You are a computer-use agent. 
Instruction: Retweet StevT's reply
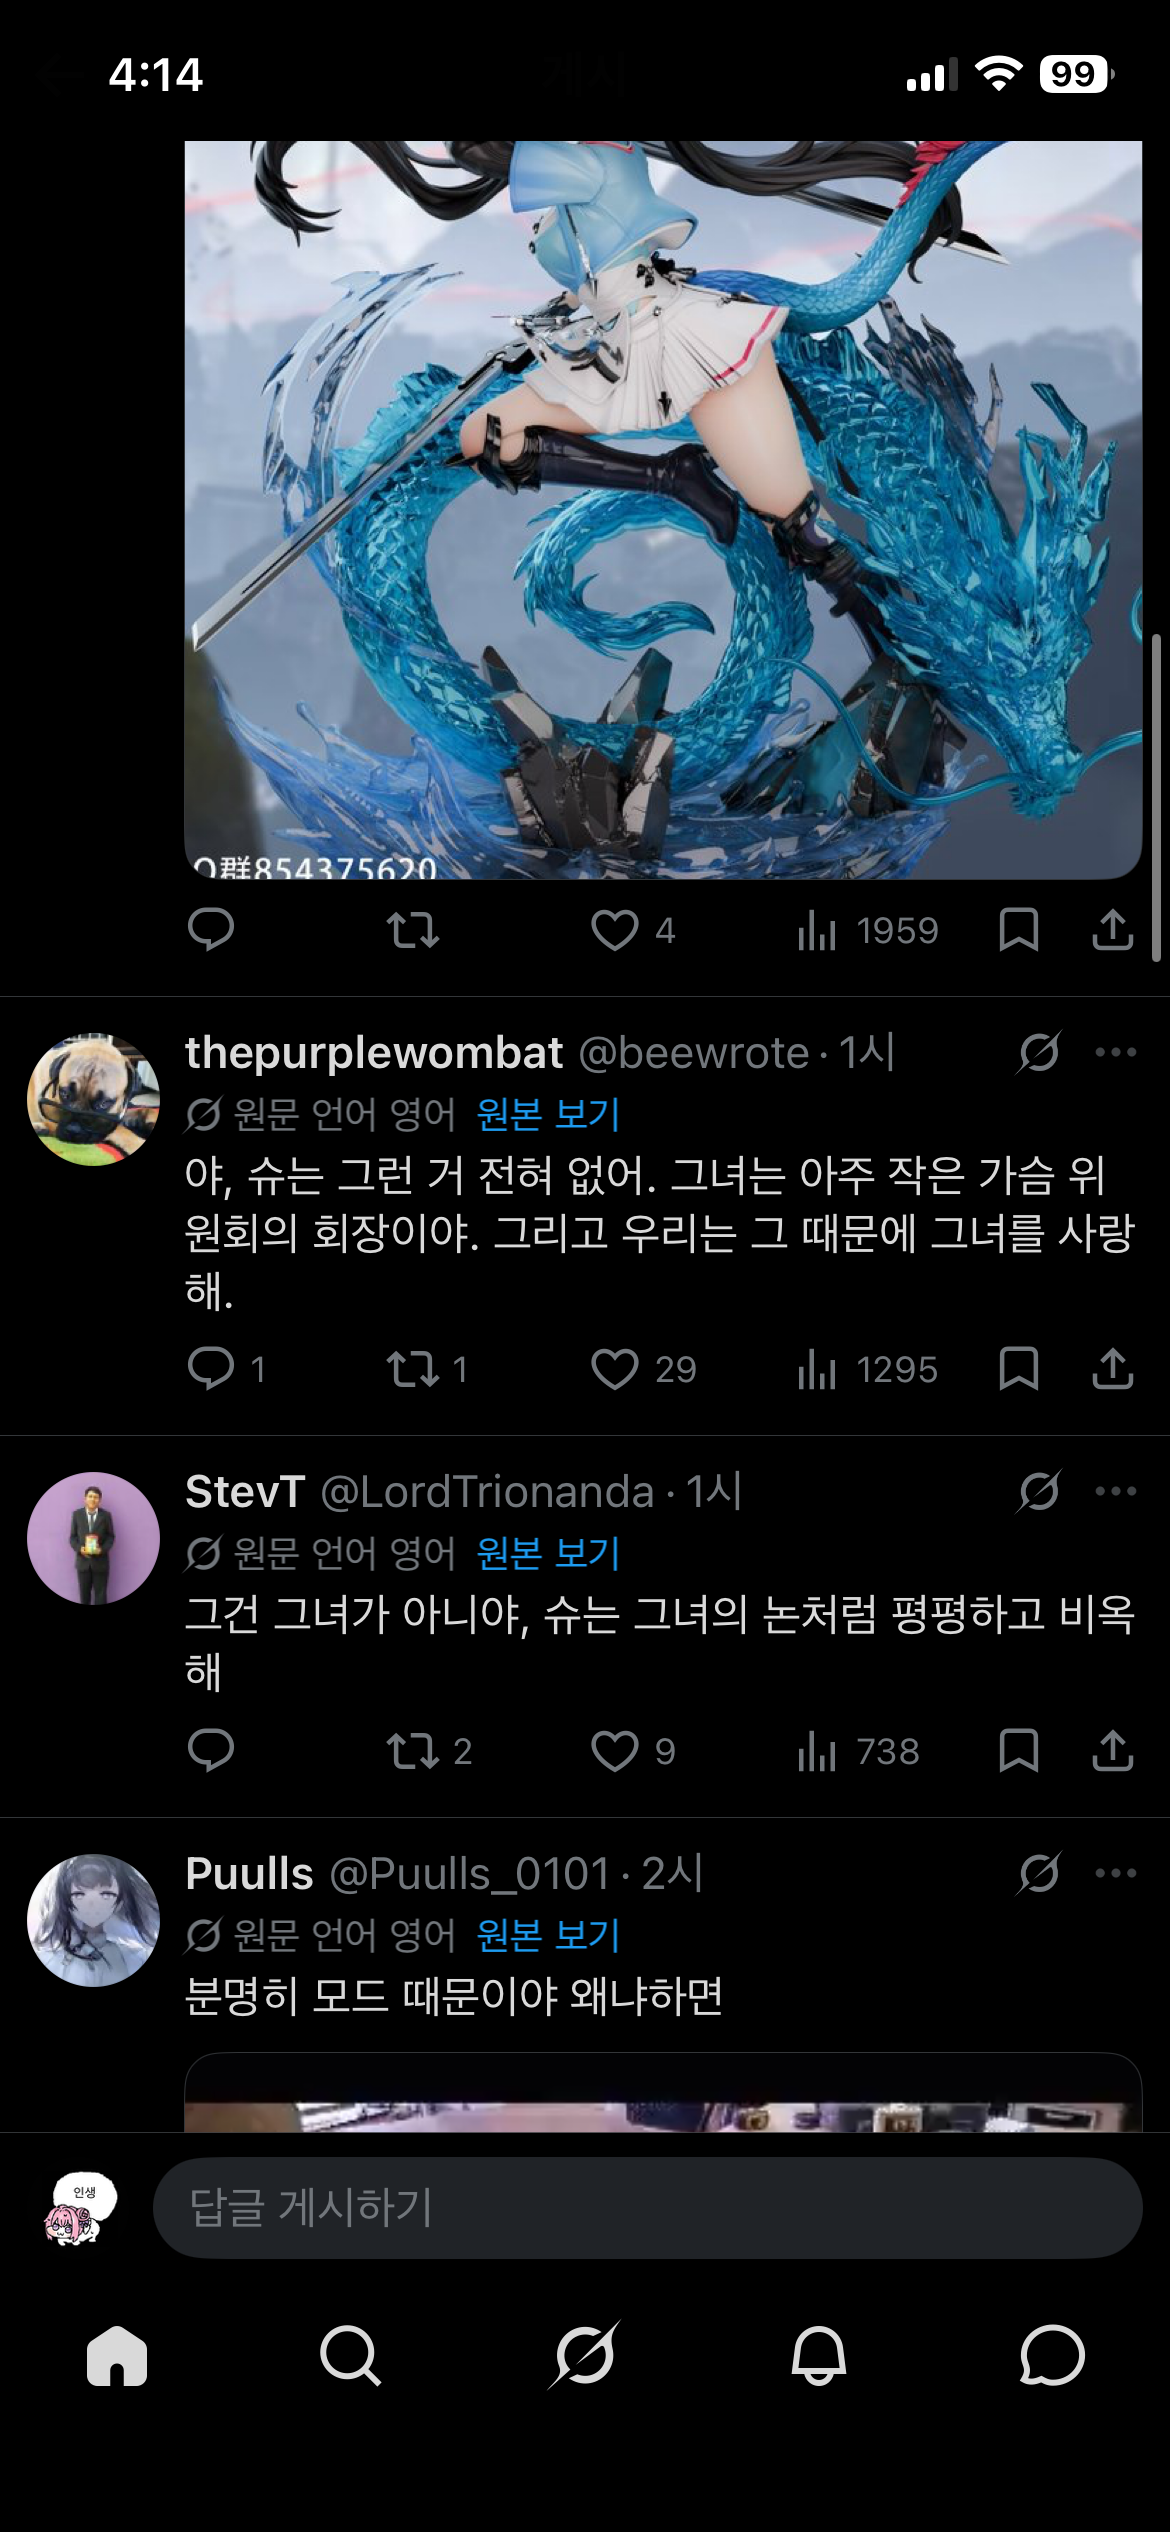(x=428, y=1751)
